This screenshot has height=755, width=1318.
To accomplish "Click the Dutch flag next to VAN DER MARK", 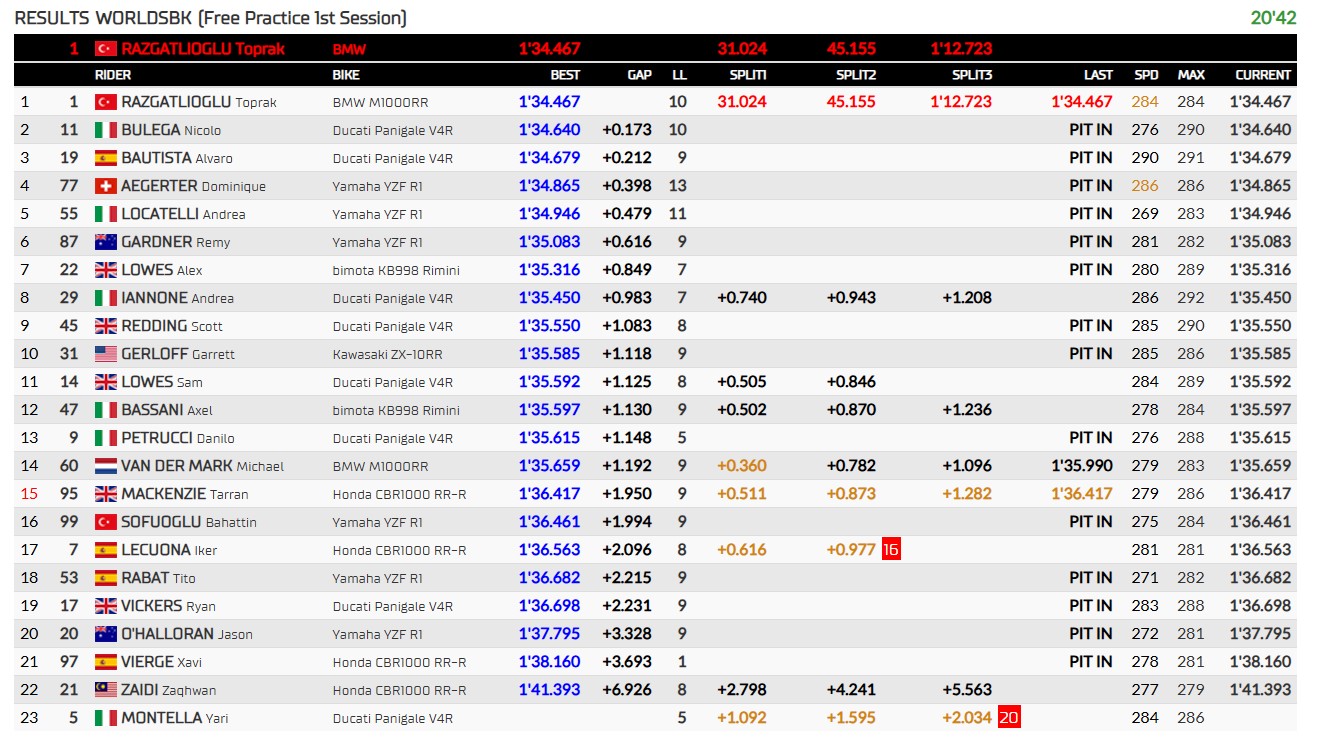I will coord(106,466).
